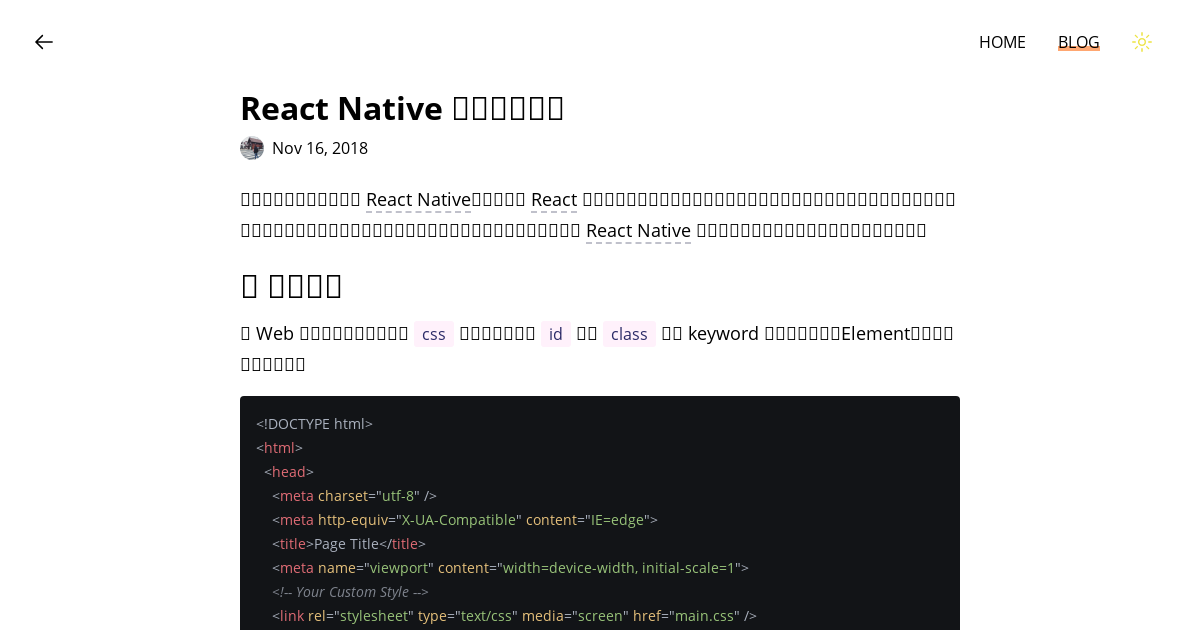Image resolution: width=1200 pixels, height=630 pixels.
Task: Toggle the sun theme switcher icon
Action: click(x=1142, y=42)
